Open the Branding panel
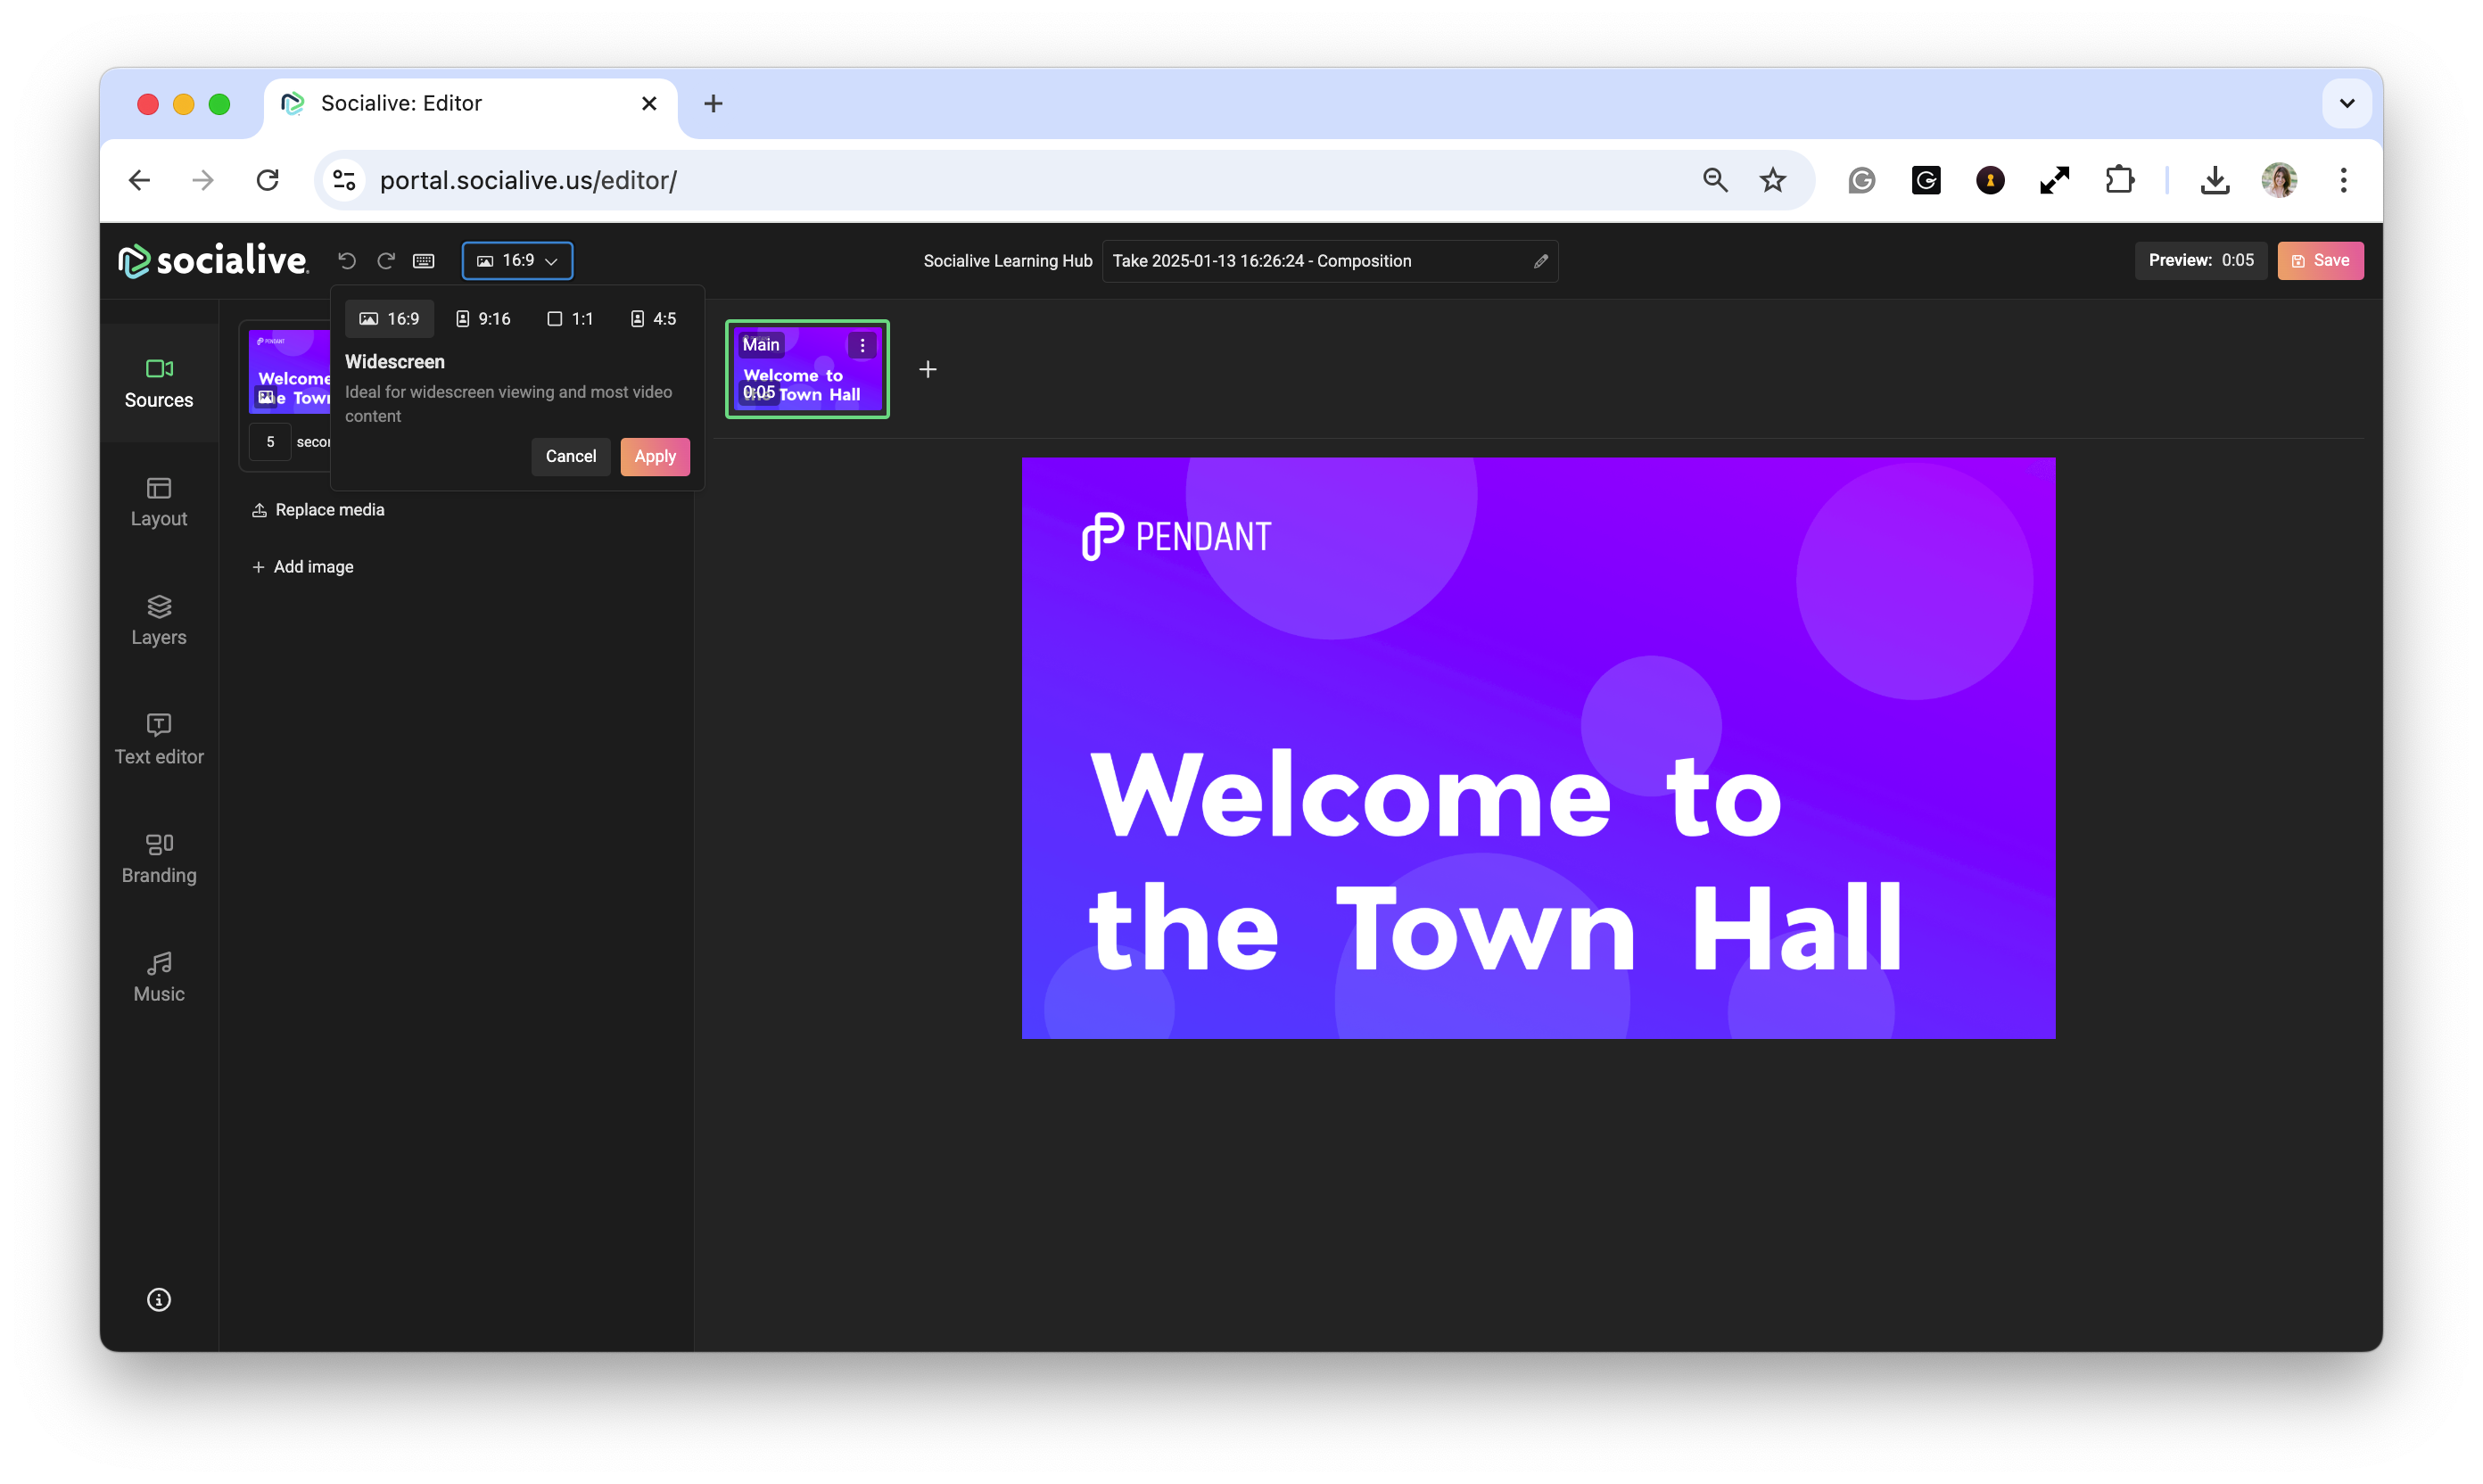2483x1484 pixels. (159, 858)
